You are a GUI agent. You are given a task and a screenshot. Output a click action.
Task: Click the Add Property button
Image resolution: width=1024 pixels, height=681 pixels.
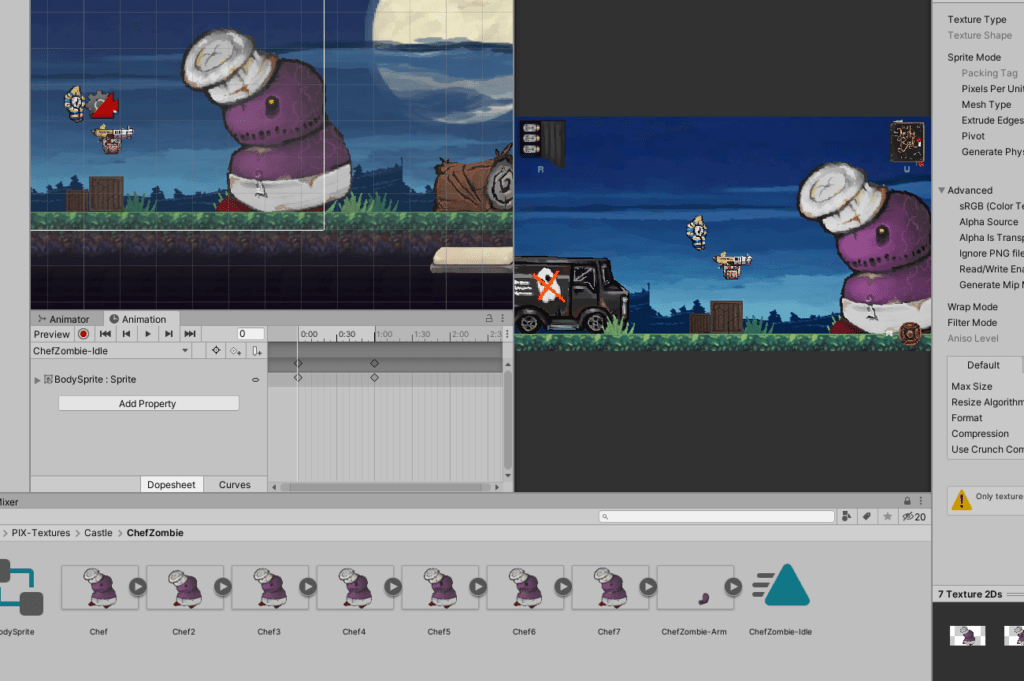point(148,404)
